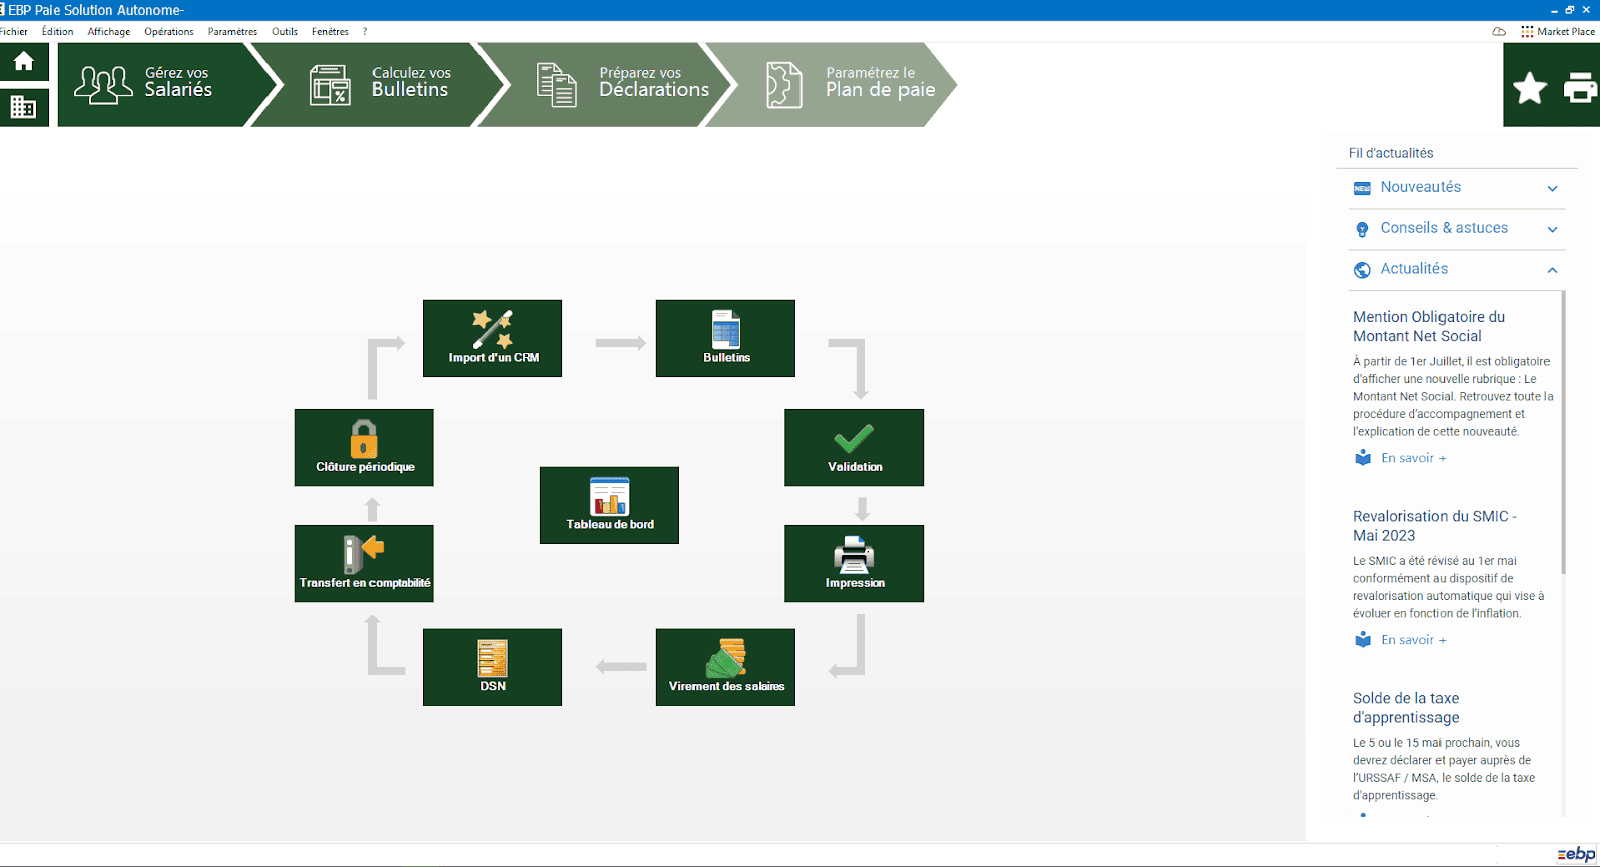The height and width of the screenshot is (867, 1600).
Task: Open the Opérations menu
Action: 169,32
